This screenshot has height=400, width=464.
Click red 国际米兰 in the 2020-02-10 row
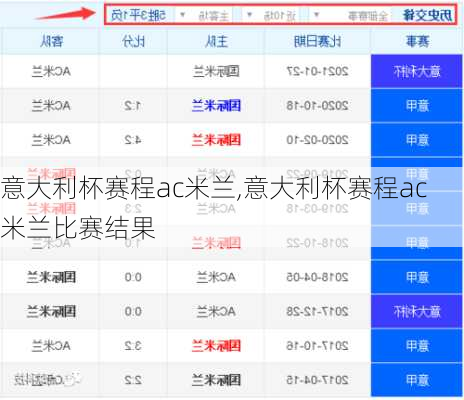[x=216, y=140]
